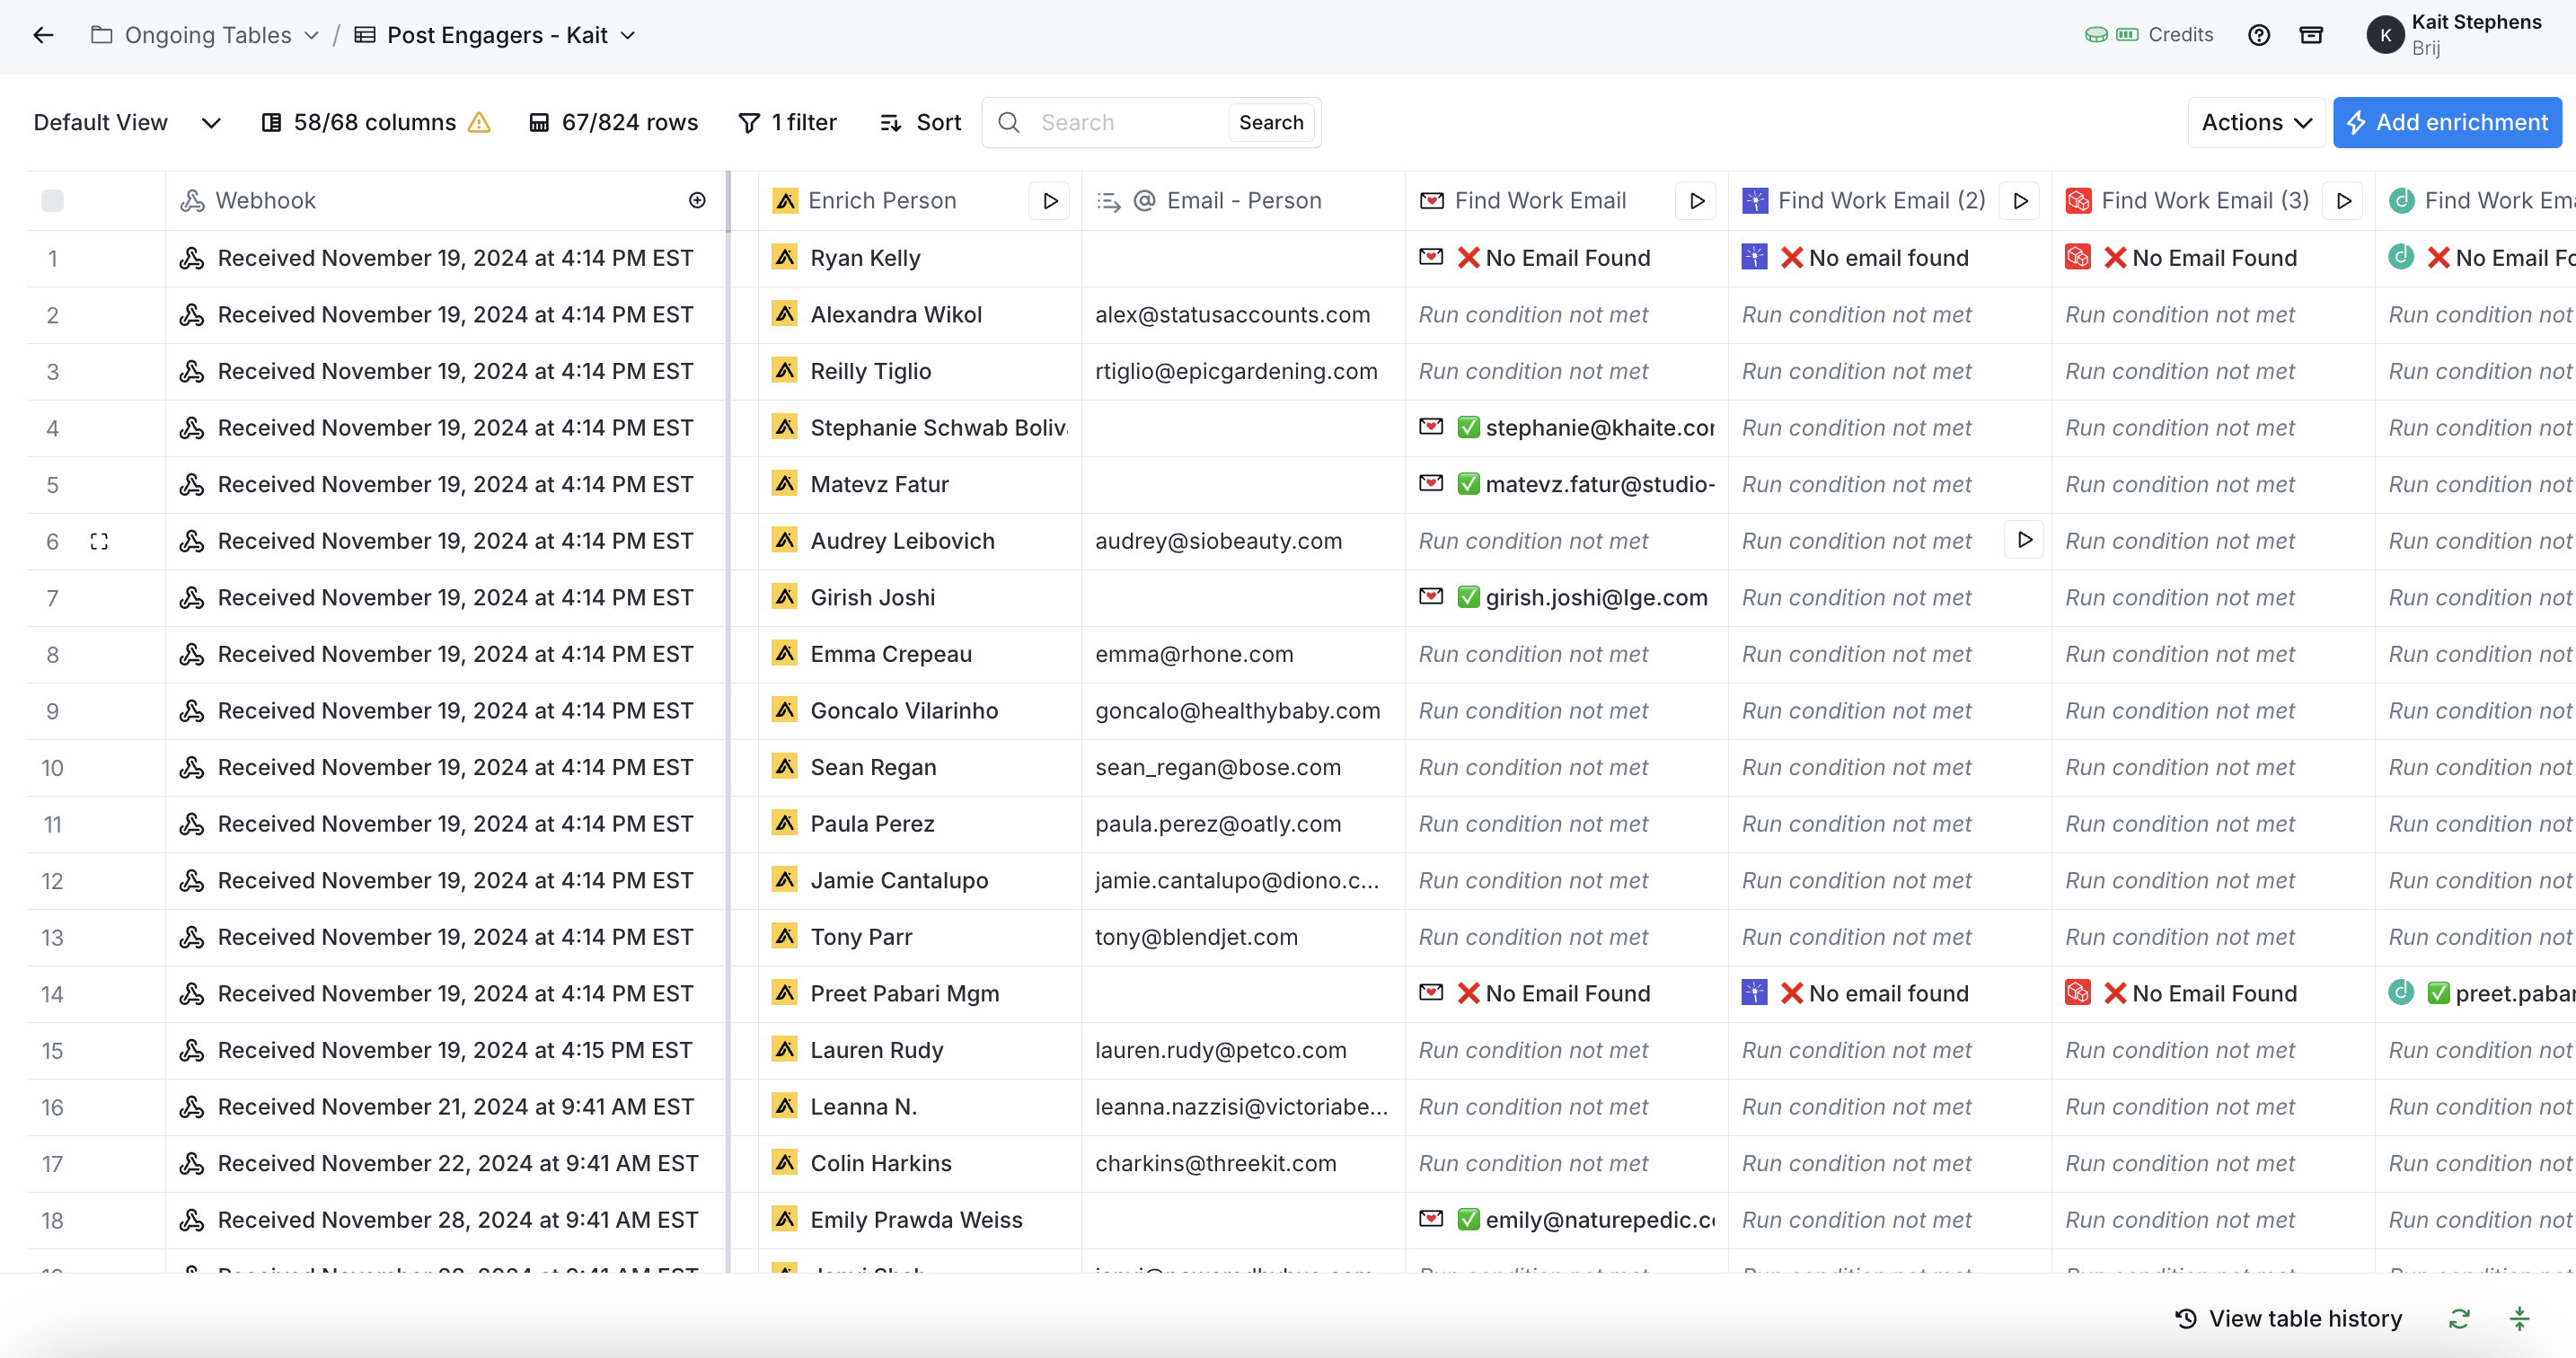Image resolution: width=2576 pixels, height=1358 pixels.
Task: Click No email found in Preet Pabari's Find Work Email (2)
Action: click(1888, 994)
